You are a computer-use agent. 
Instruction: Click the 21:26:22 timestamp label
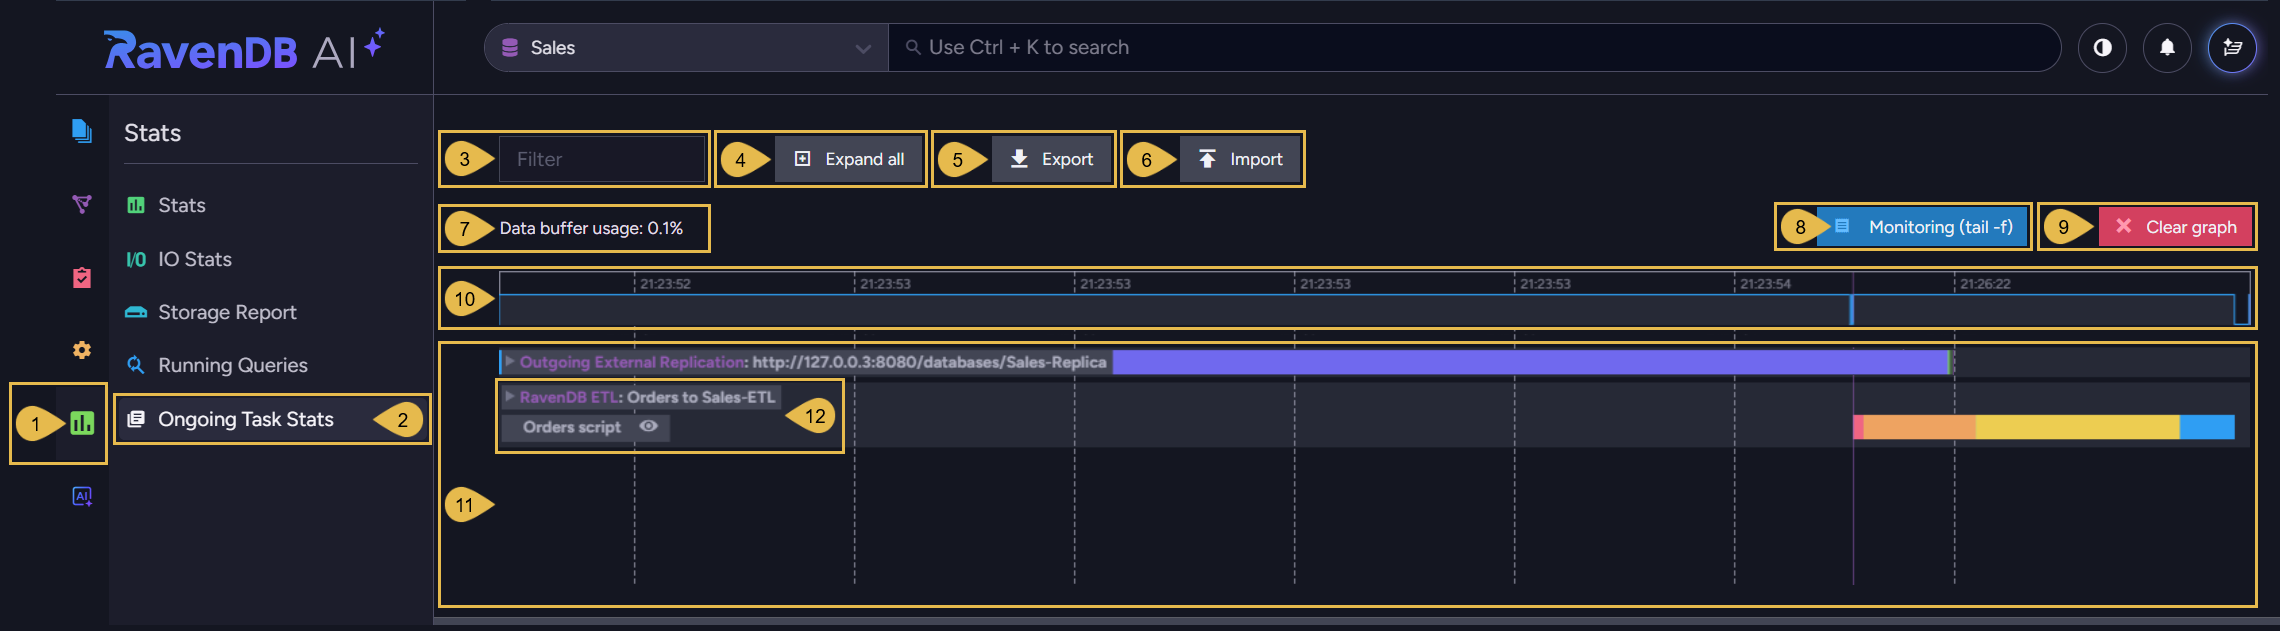pyautogui.click(x=1985, y=284)
